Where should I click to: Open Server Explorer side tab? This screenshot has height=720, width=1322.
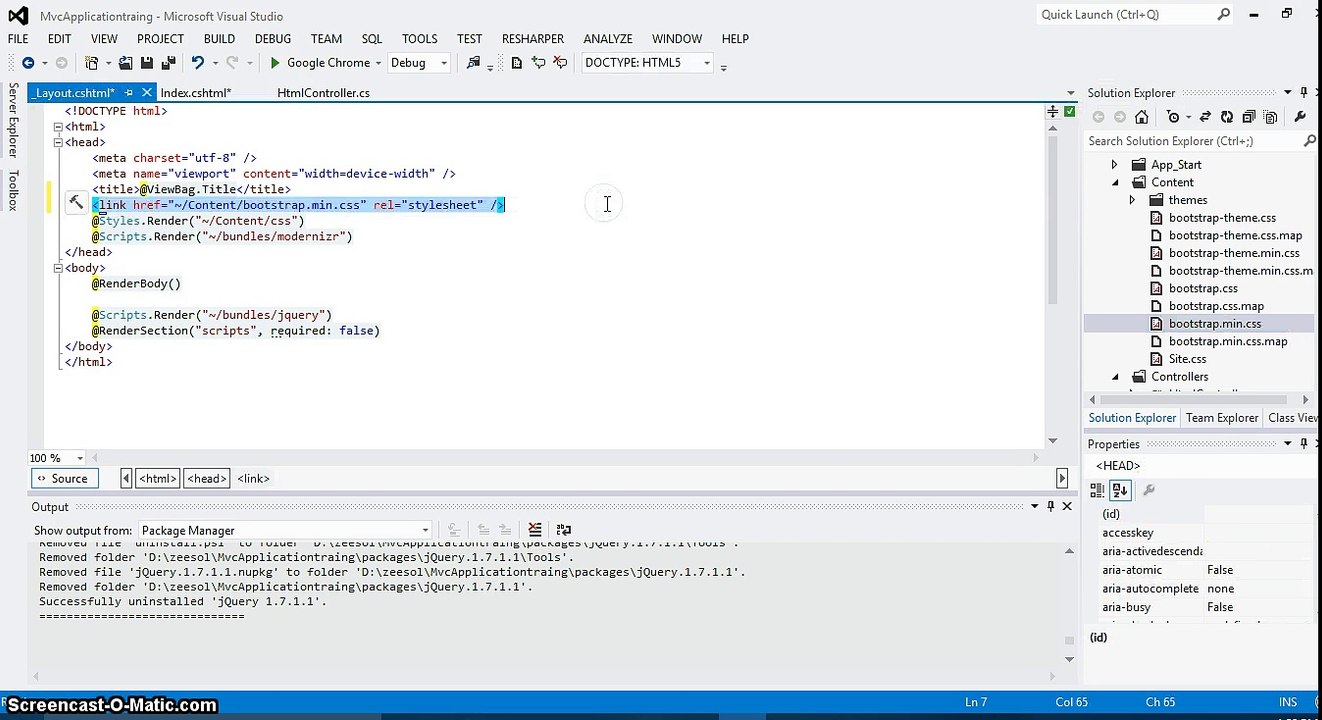coord(13,120)
